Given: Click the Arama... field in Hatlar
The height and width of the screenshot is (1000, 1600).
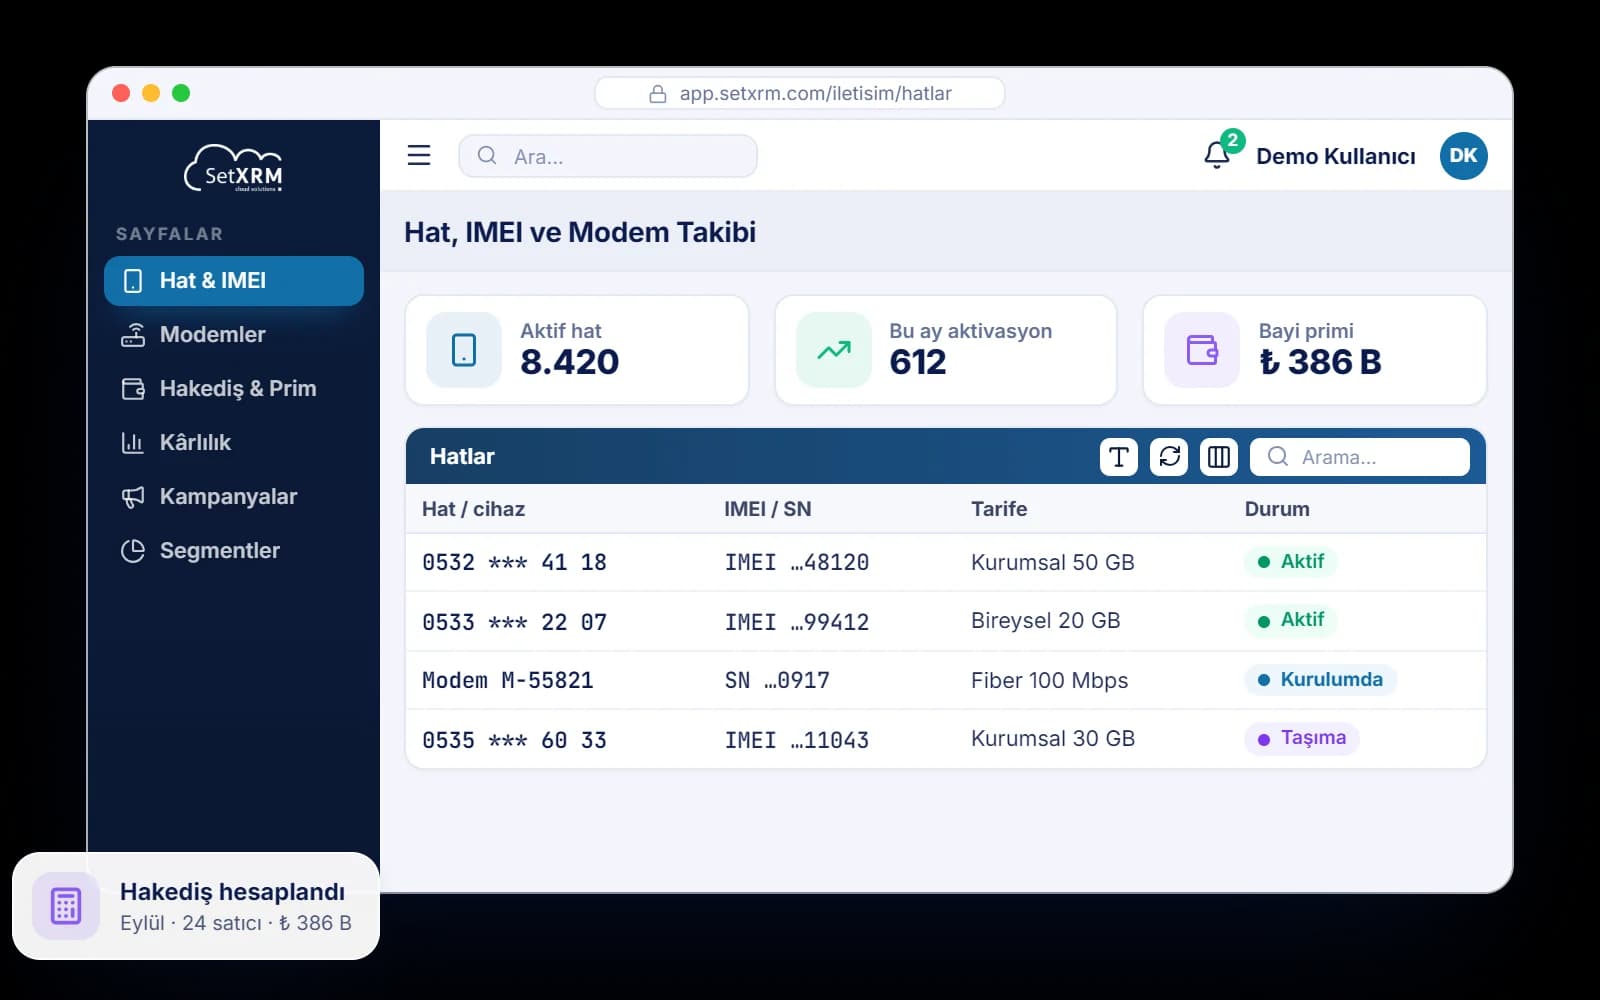Looking at the screenshot, I should tap(1360, 457).
